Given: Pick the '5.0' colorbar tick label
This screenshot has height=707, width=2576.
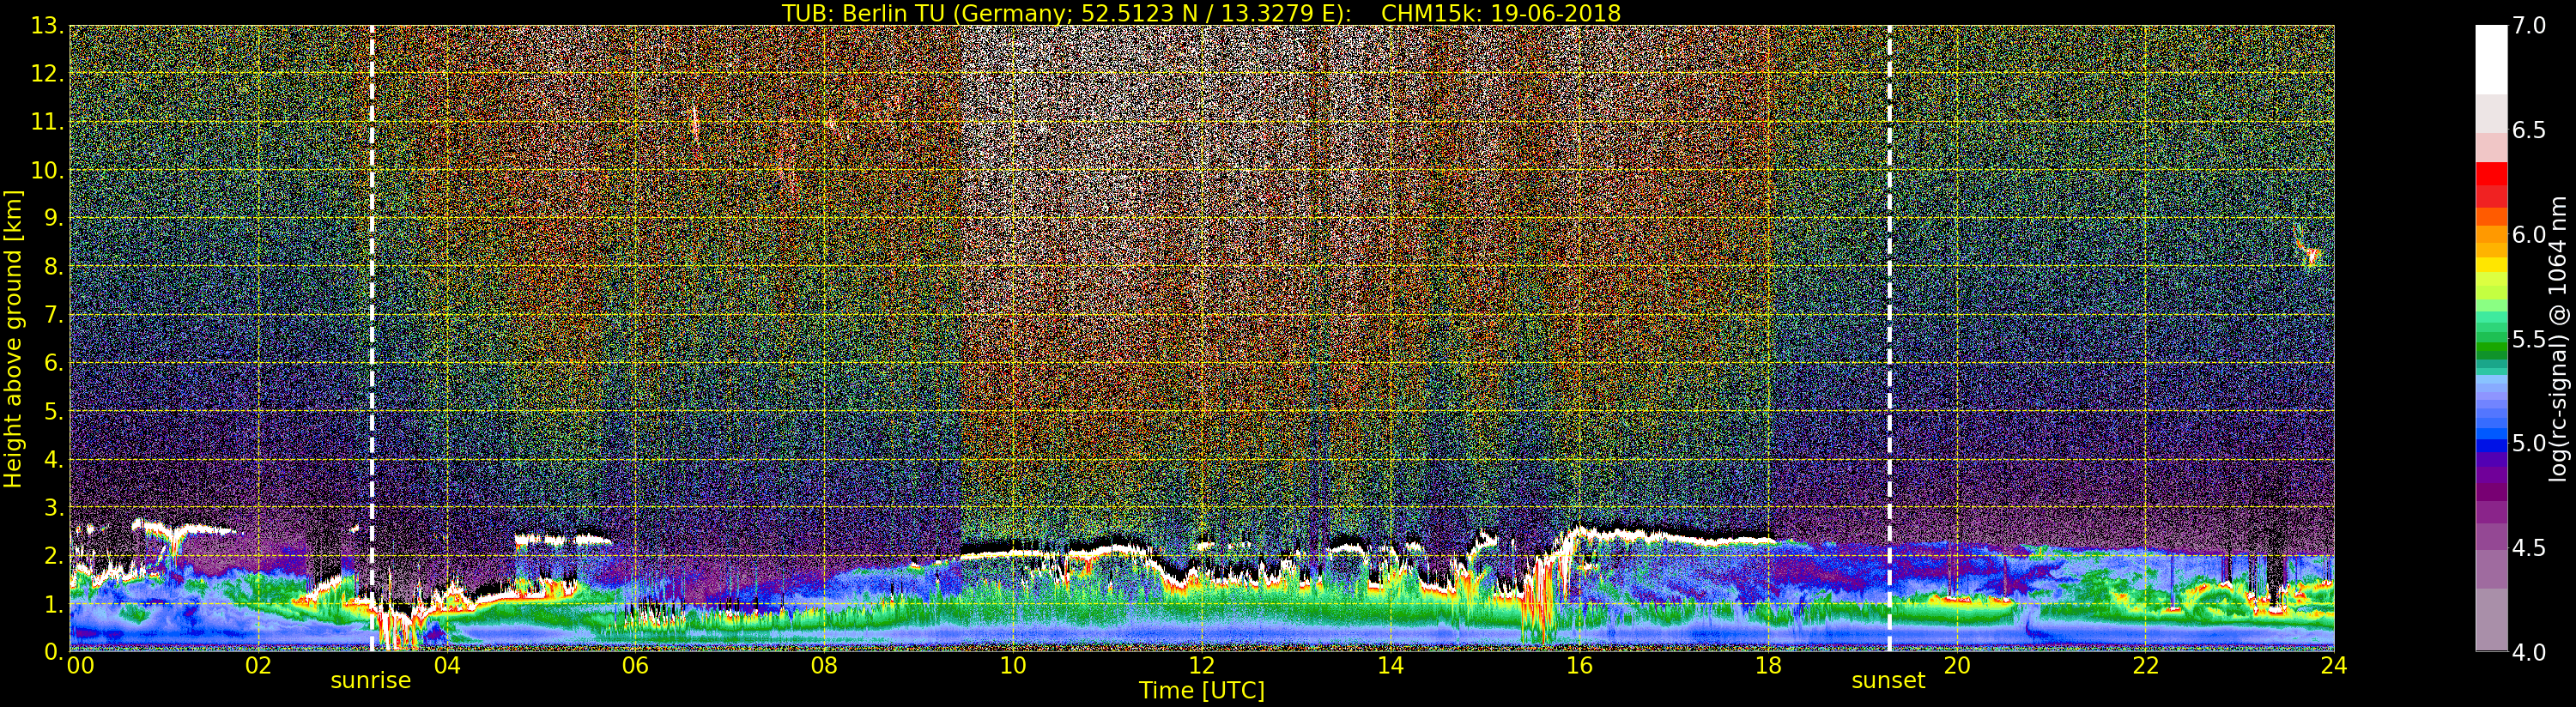Looking at the screenshot, I should pos(2529,443).
